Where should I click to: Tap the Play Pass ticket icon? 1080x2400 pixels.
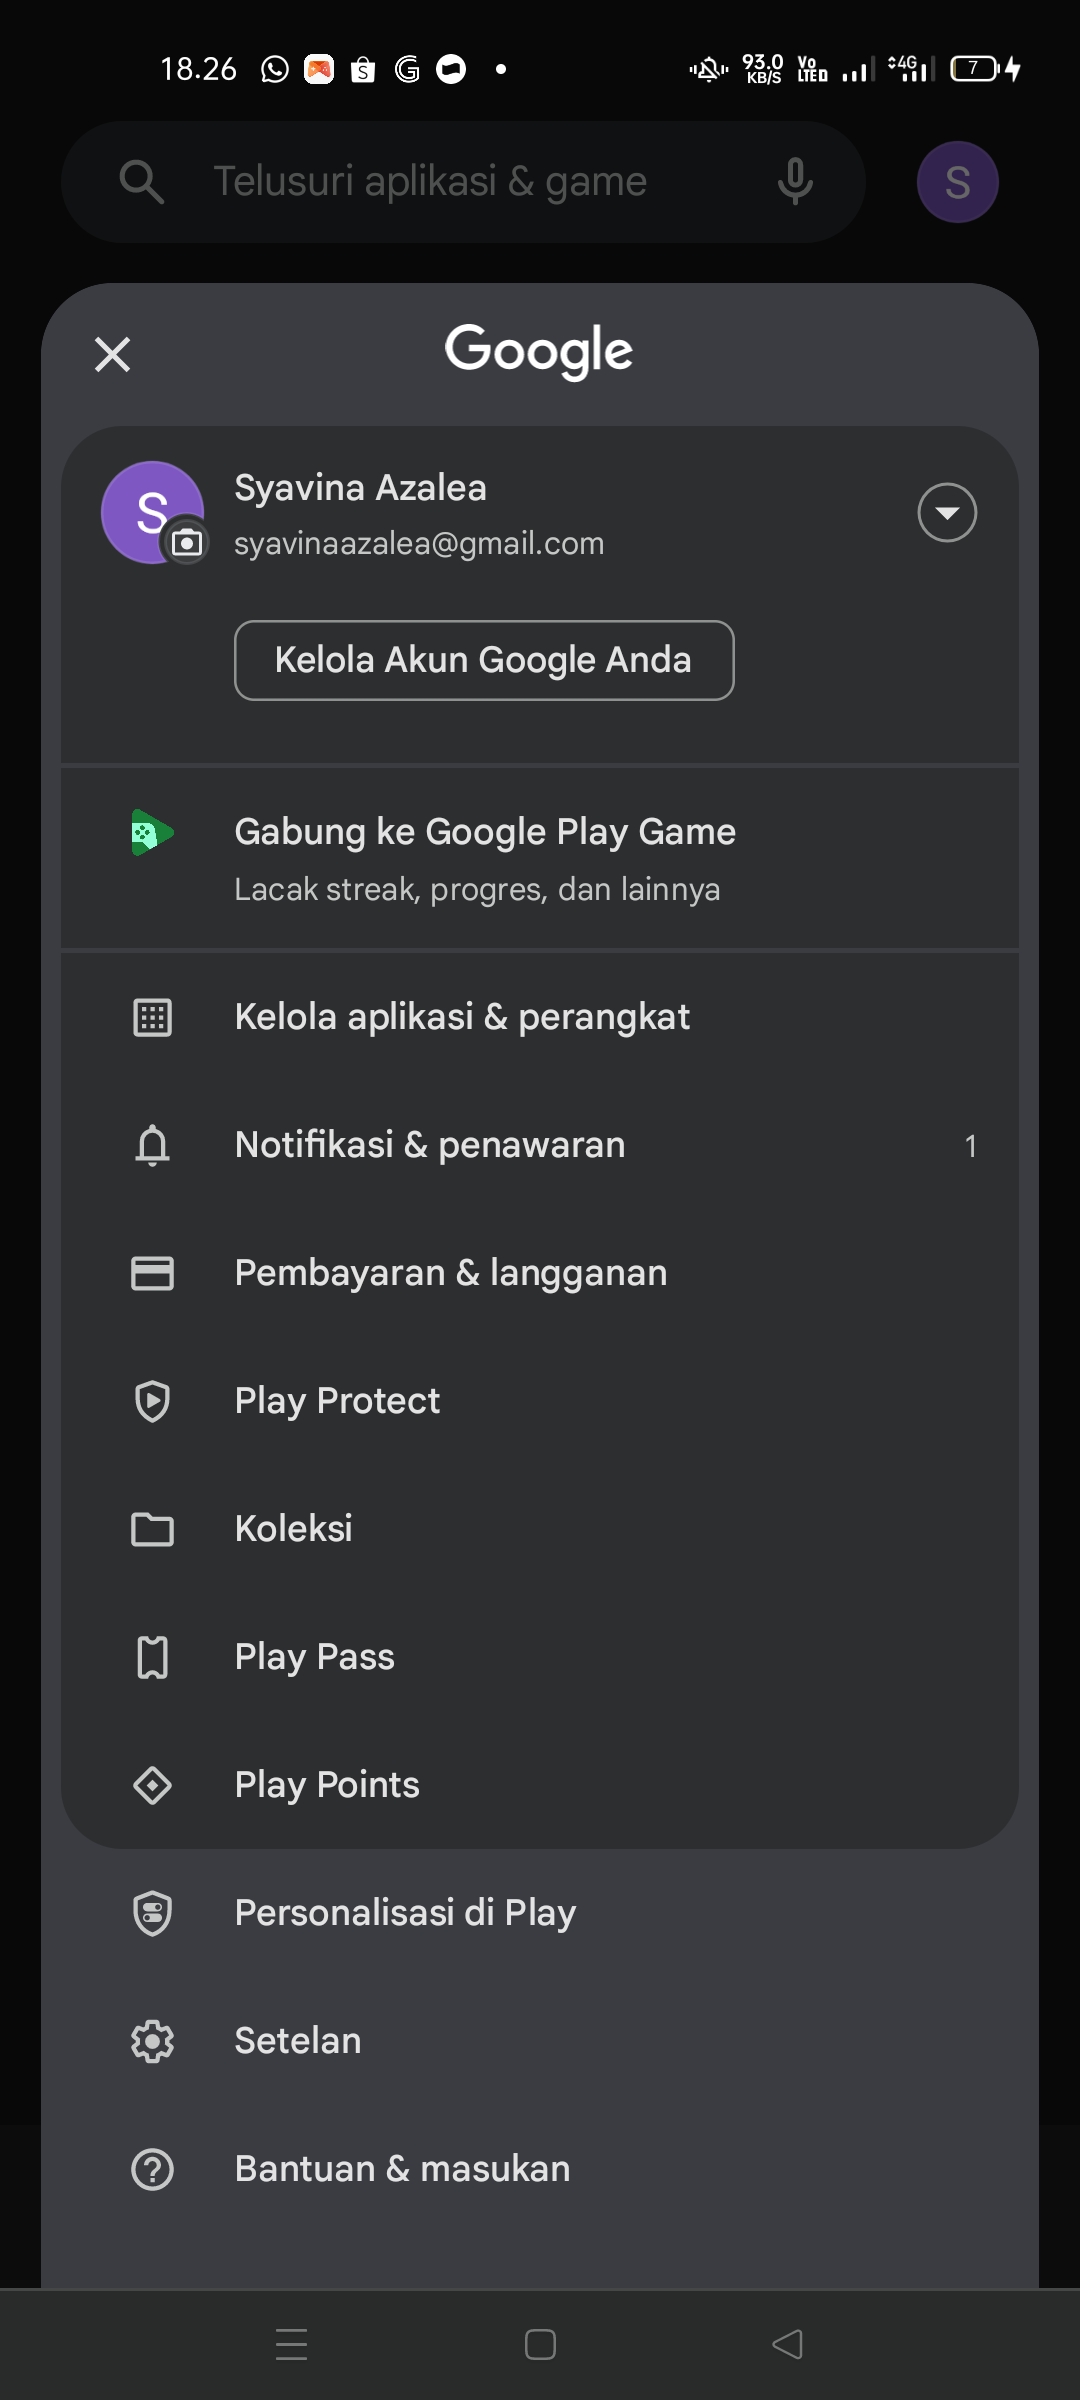152,1657
